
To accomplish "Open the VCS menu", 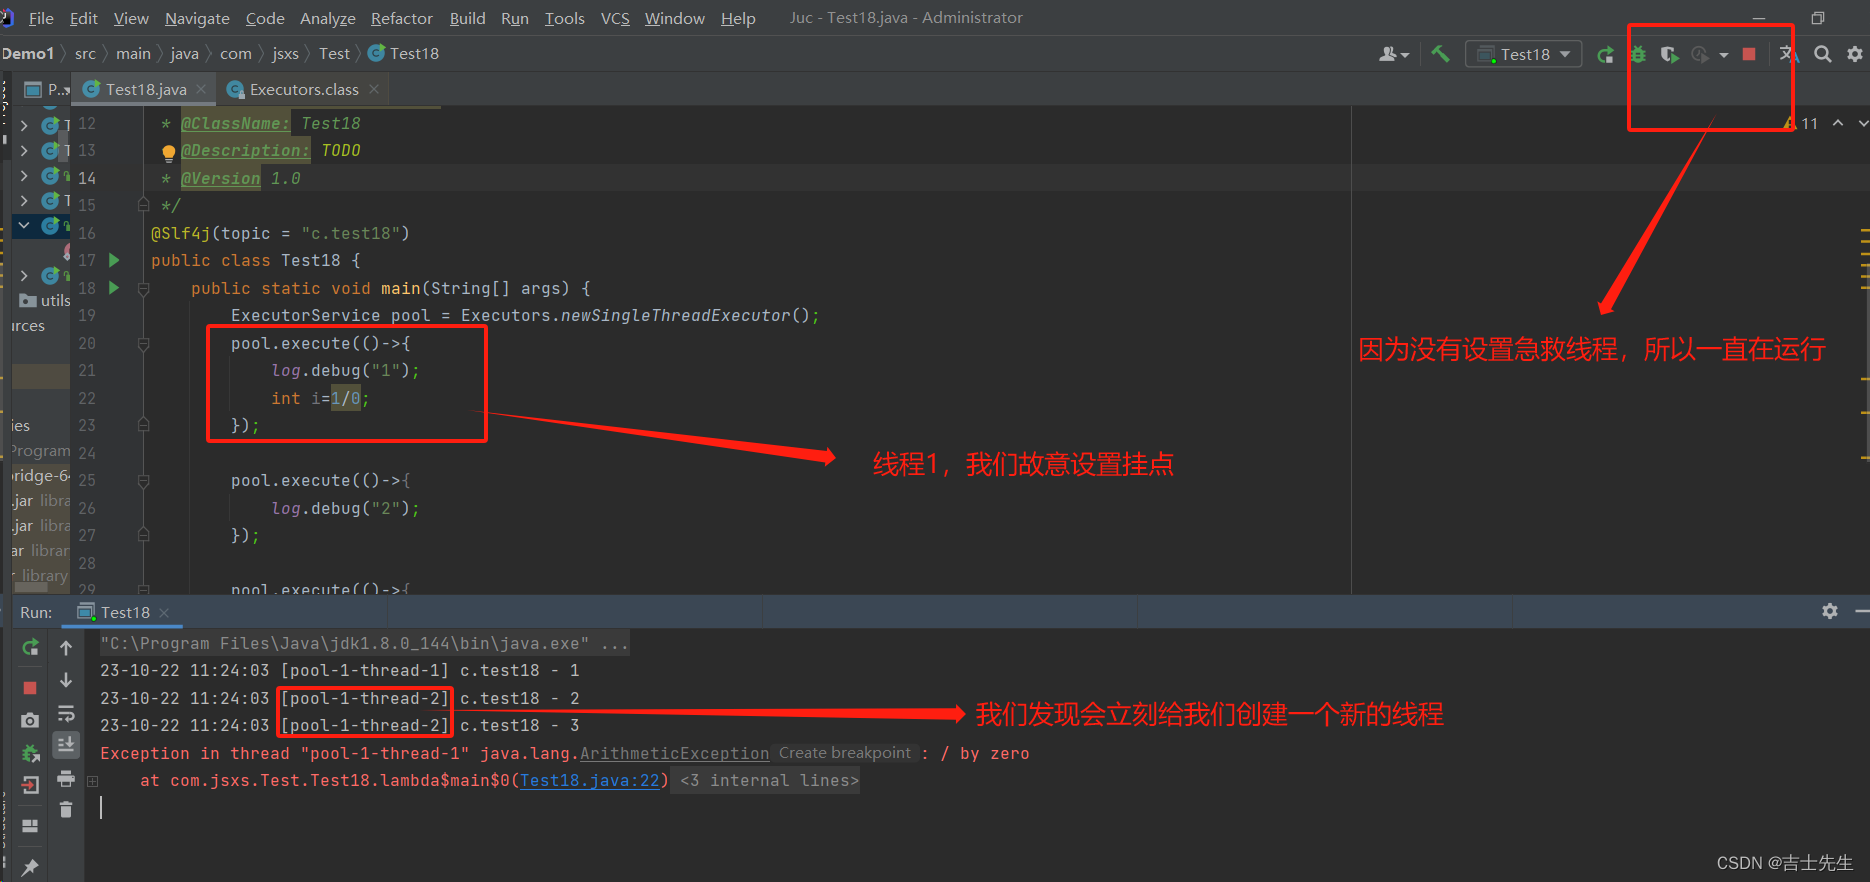I will pos(615,18).
